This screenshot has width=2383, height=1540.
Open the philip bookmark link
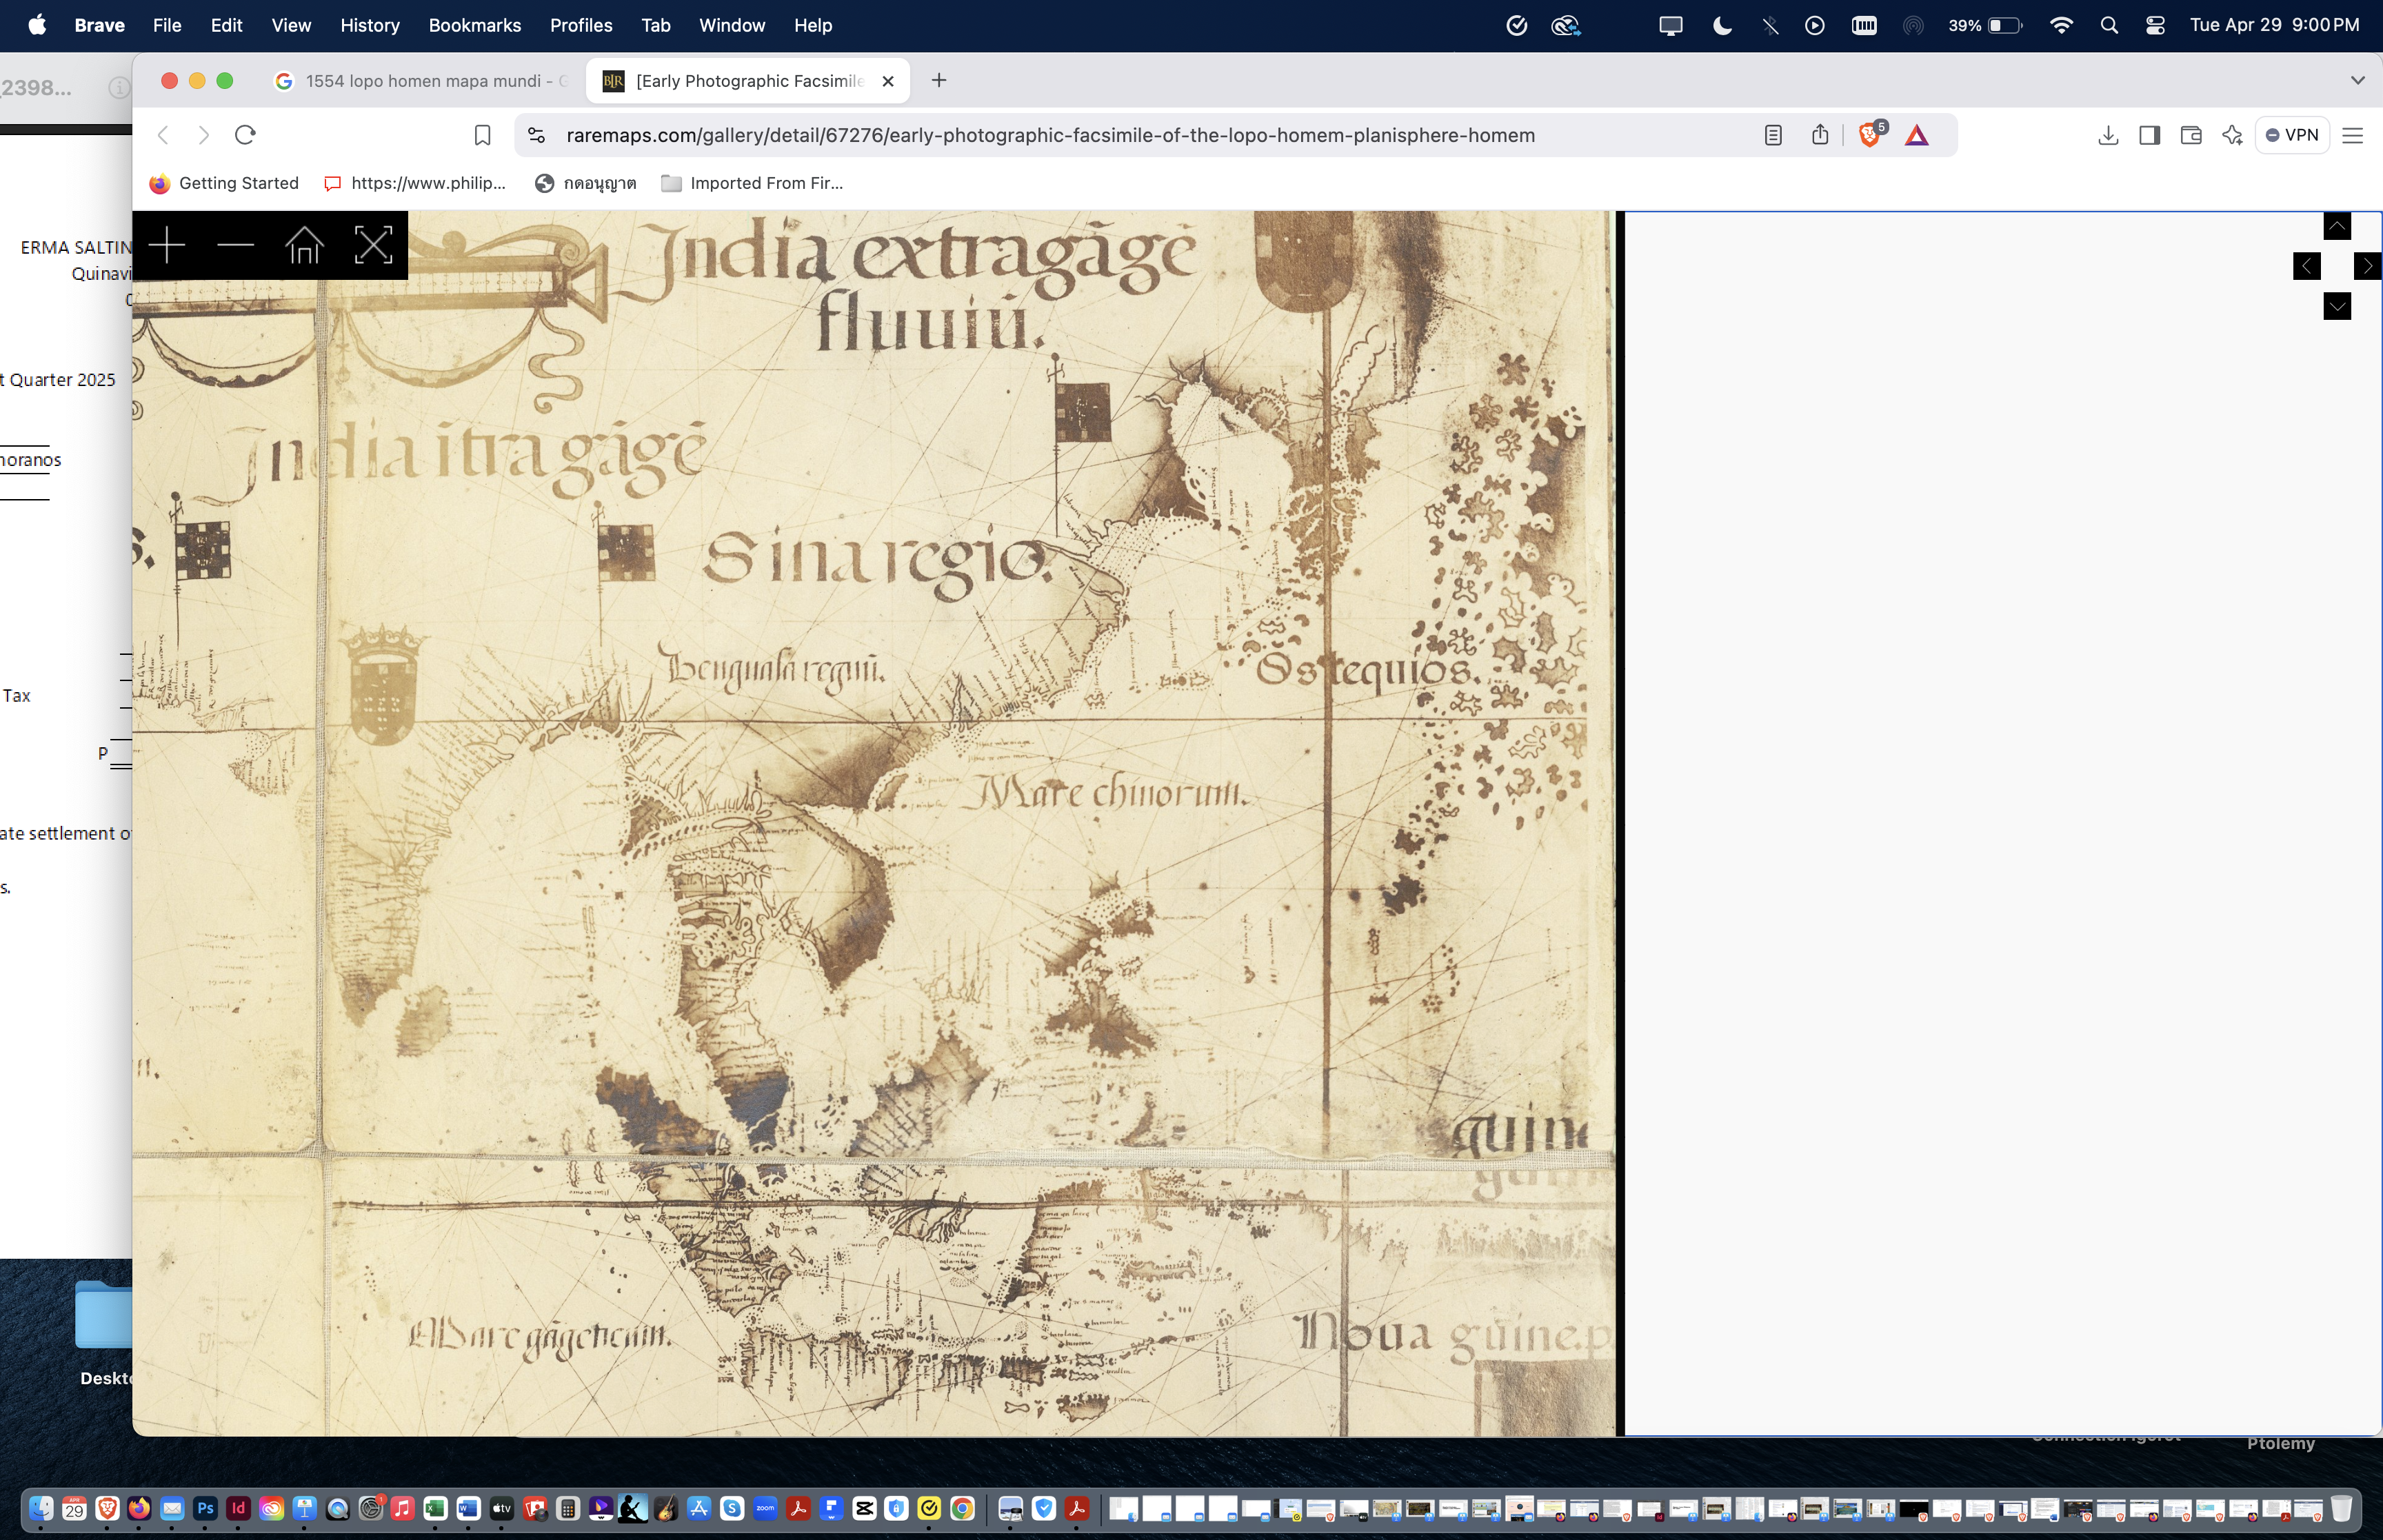pos(416,183)
